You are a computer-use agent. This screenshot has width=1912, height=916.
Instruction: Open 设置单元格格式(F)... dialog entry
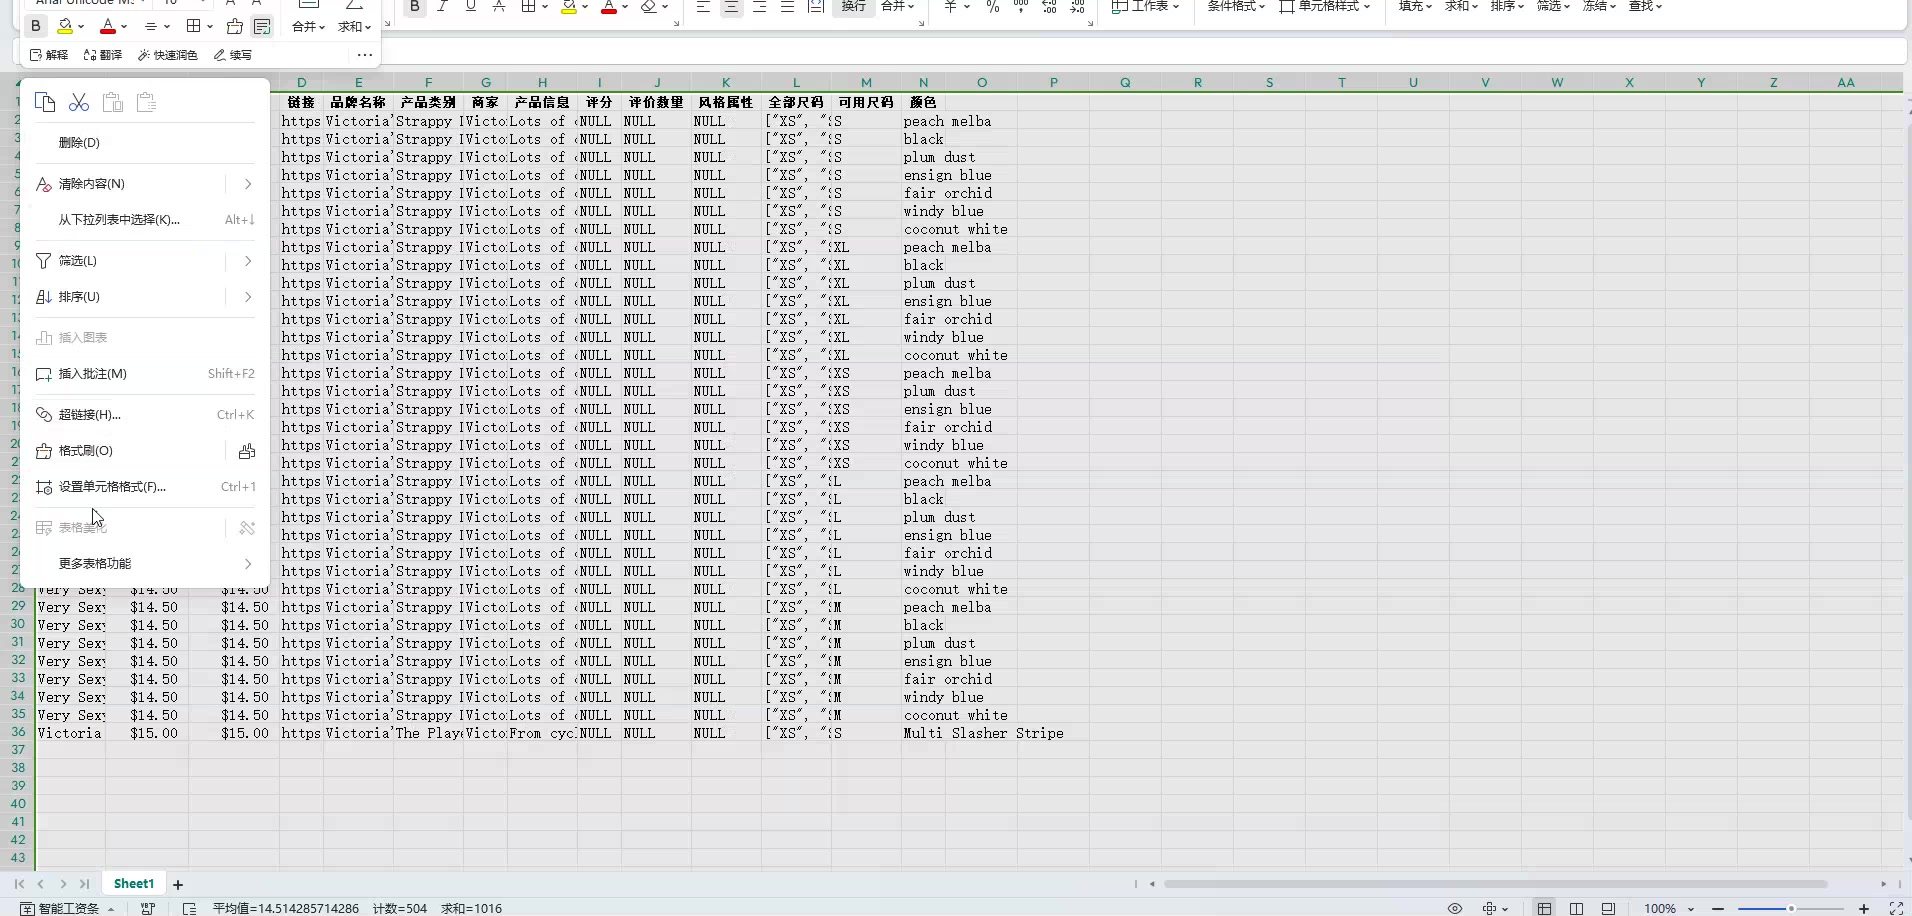(145, 487)
